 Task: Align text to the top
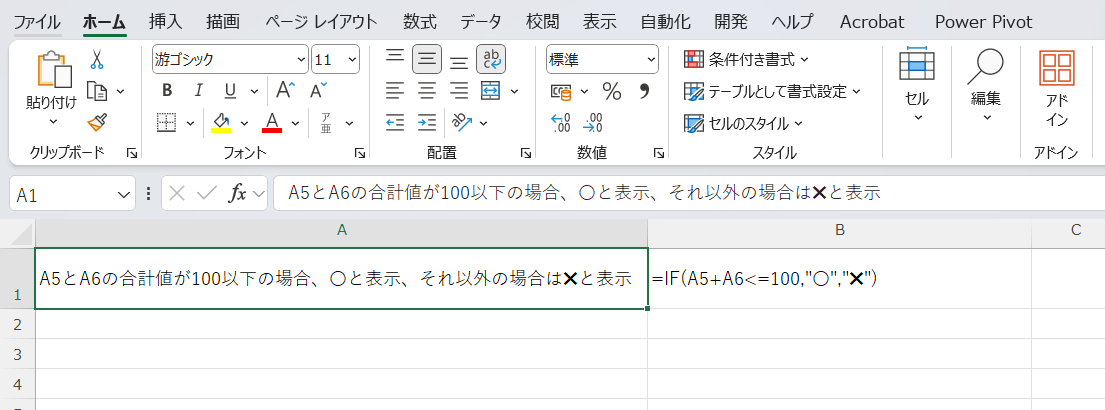[395, 56]
